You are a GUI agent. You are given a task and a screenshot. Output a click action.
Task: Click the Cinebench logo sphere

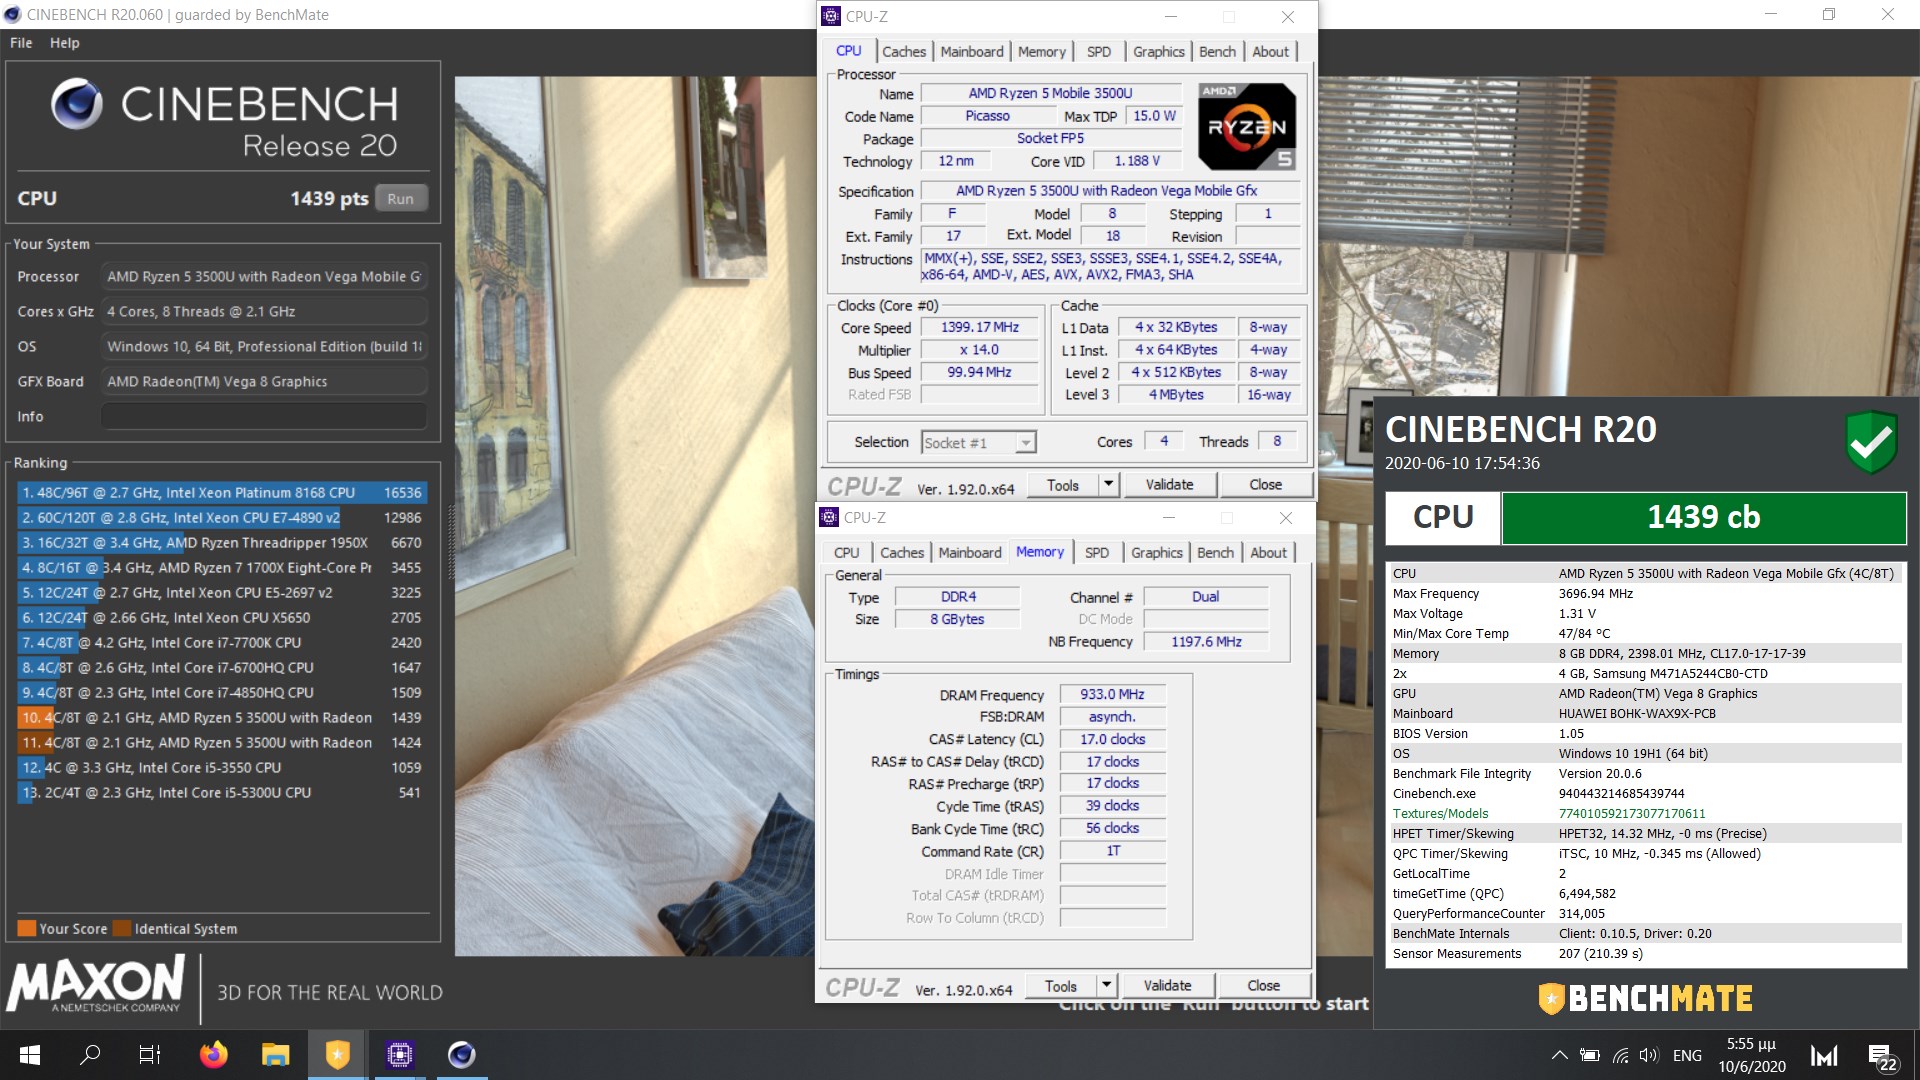click(77, 104)
